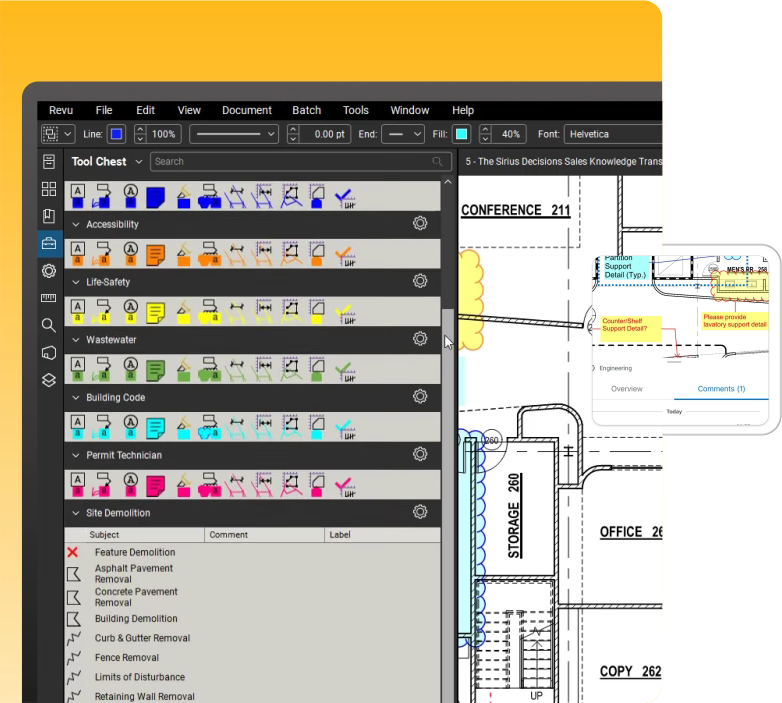
Task: Switch to the Comments (1) tab
Action: tap(721, 389)
